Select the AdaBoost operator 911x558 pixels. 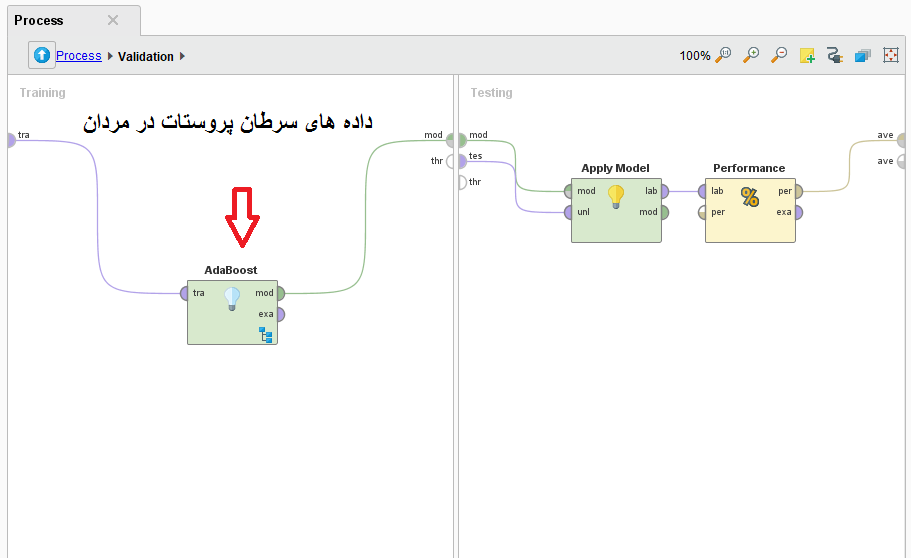click(232, 311)
